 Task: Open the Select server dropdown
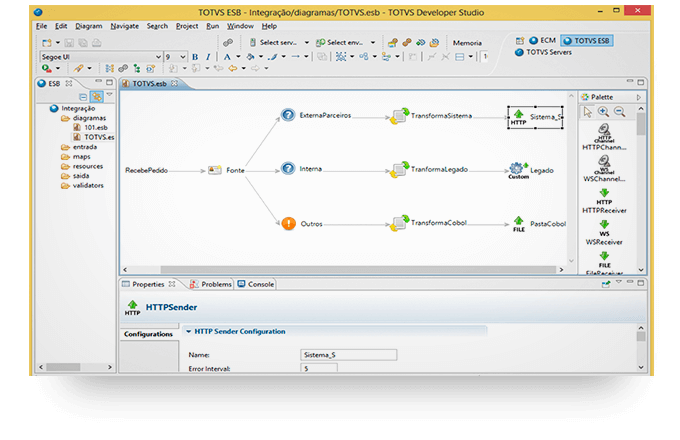coord(307,42)
